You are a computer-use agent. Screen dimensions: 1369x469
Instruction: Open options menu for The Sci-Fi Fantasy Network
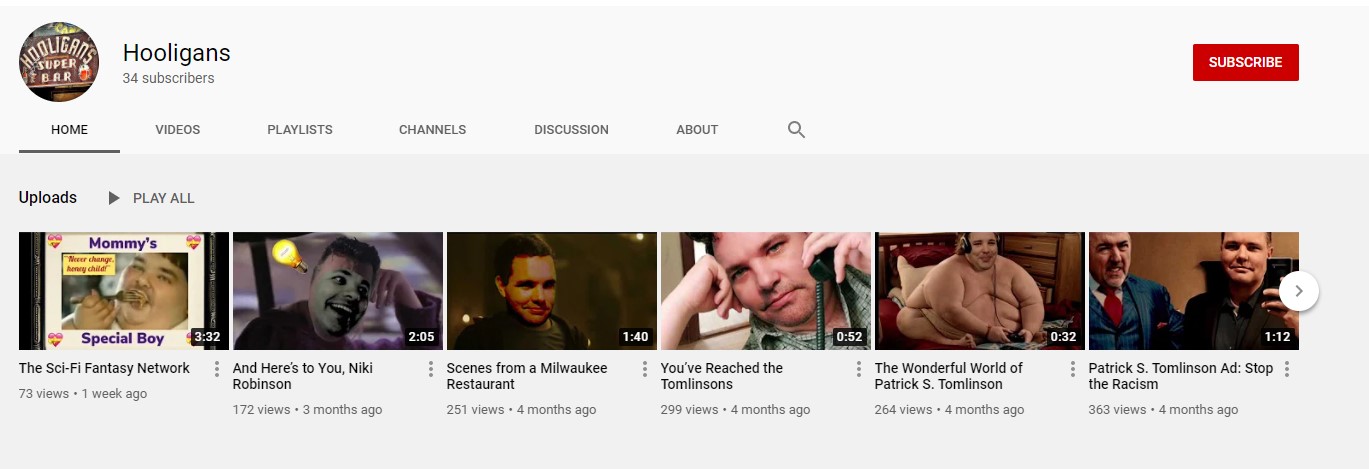point(217,369)
